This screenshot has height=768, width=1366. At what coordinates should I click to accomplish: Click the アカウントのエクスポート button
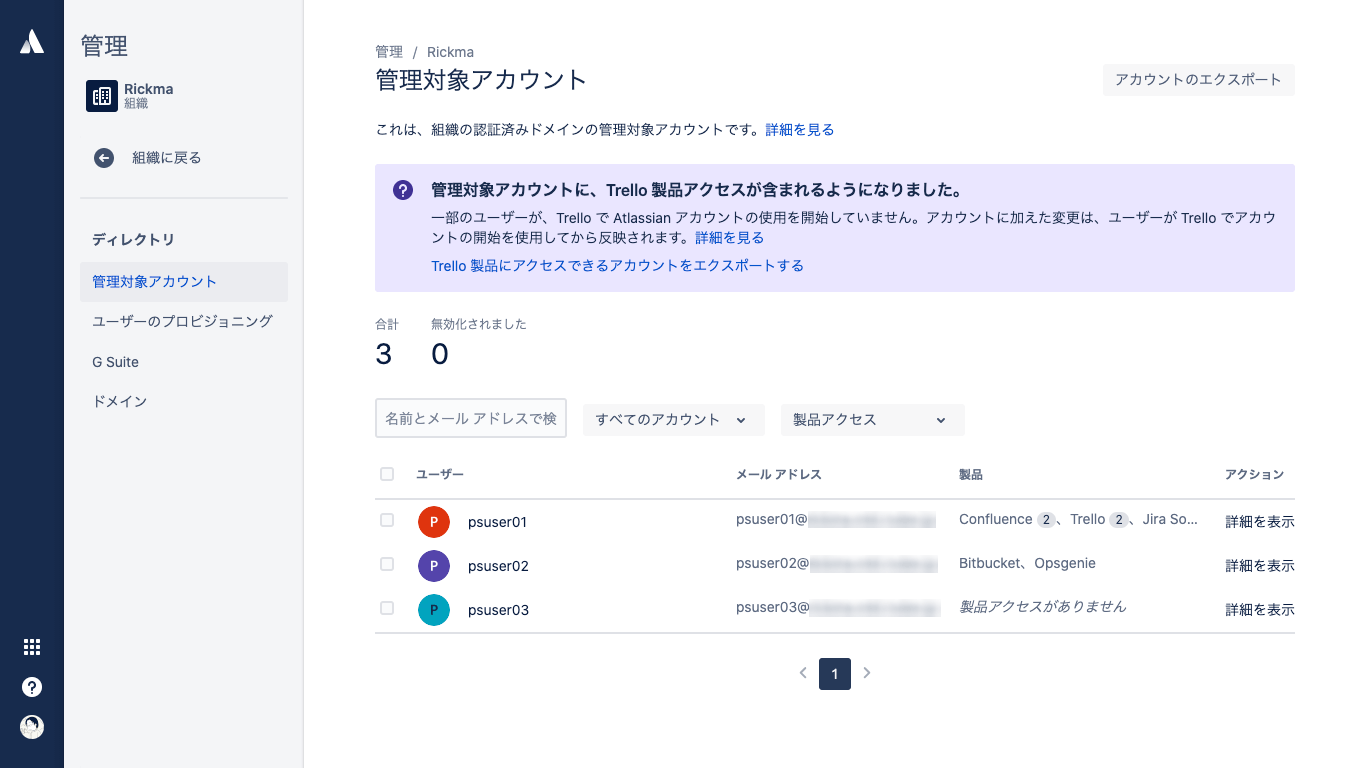1199,80
